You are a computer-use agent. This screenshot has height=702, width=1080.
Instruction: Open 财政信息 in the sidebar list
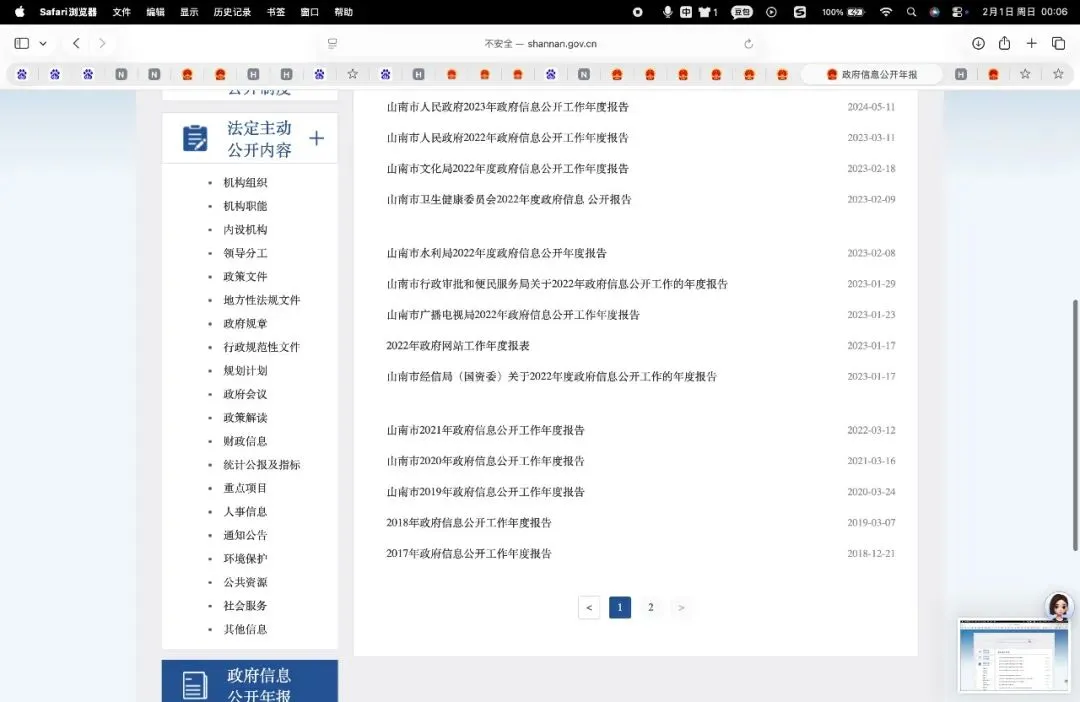coord(245,441)
